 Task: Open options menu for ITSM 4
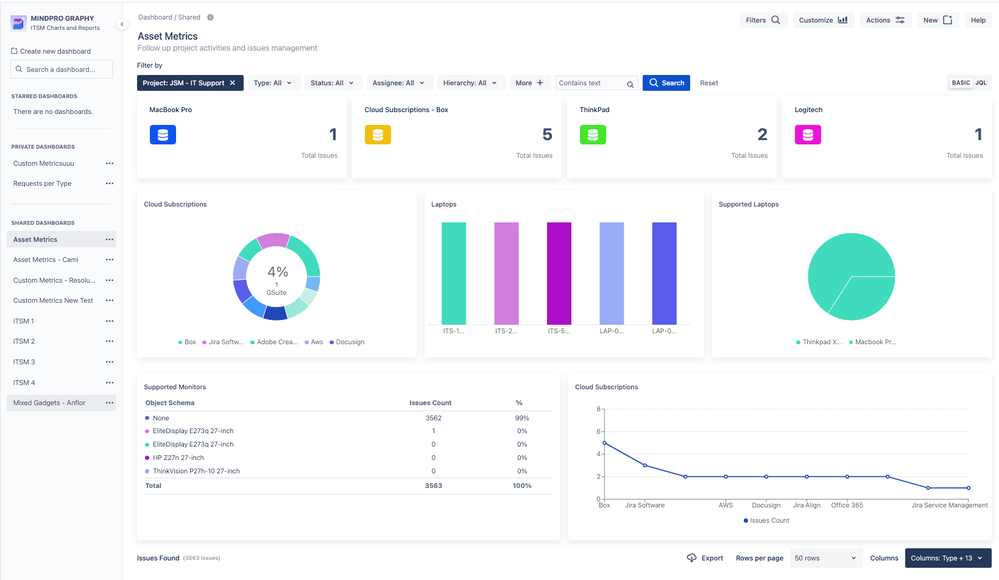[x=110, y=382]
